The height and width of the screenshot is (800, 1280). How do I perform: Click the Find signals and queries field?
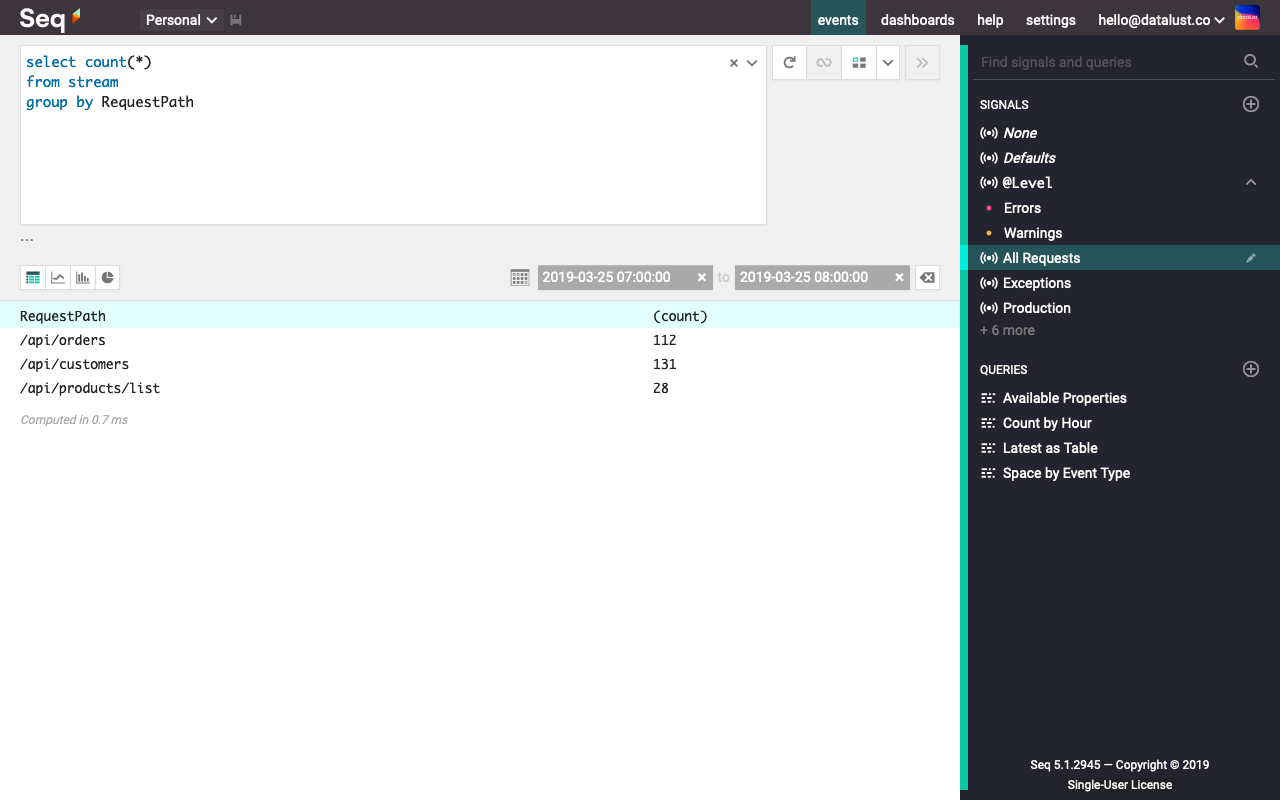1107,62
